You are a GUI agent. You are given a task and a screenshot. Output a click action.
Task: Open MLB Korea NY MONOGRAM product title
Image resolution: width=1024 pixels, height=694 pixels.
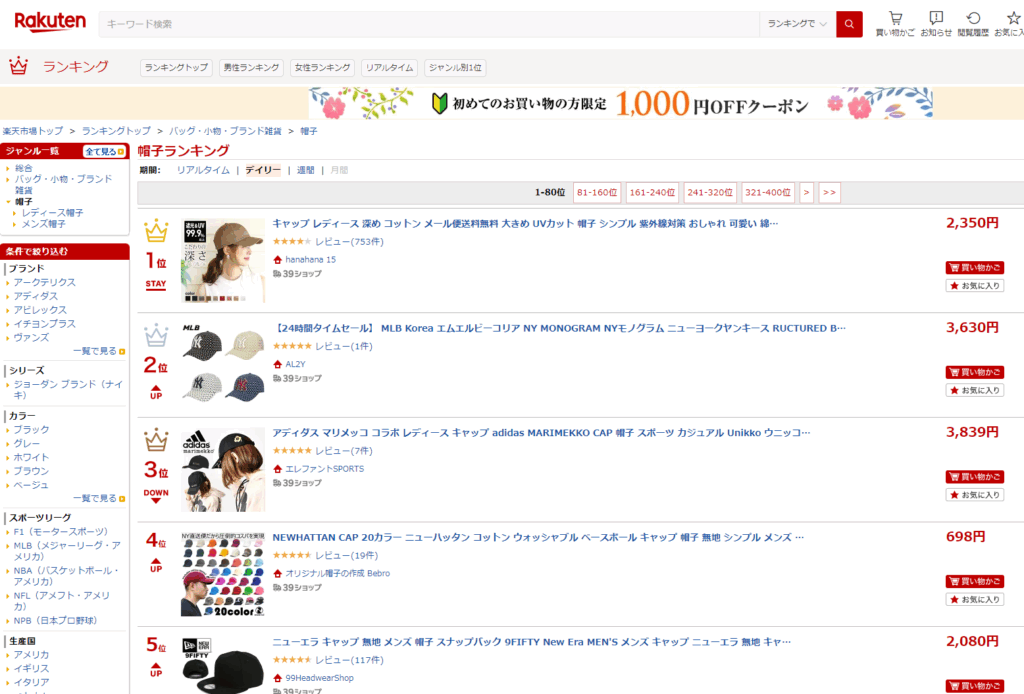560,328
